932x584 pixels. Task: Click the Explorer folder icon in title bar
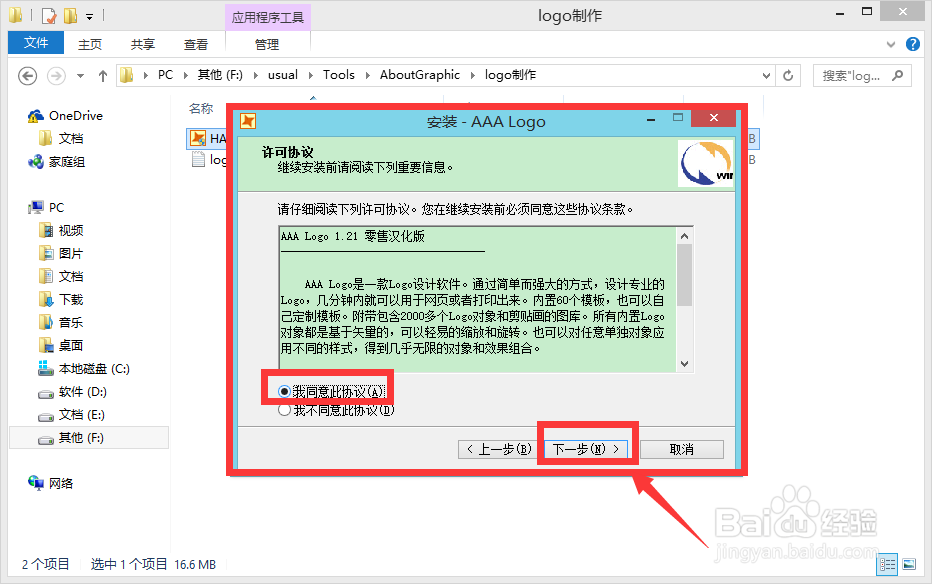tap(16, 15)
